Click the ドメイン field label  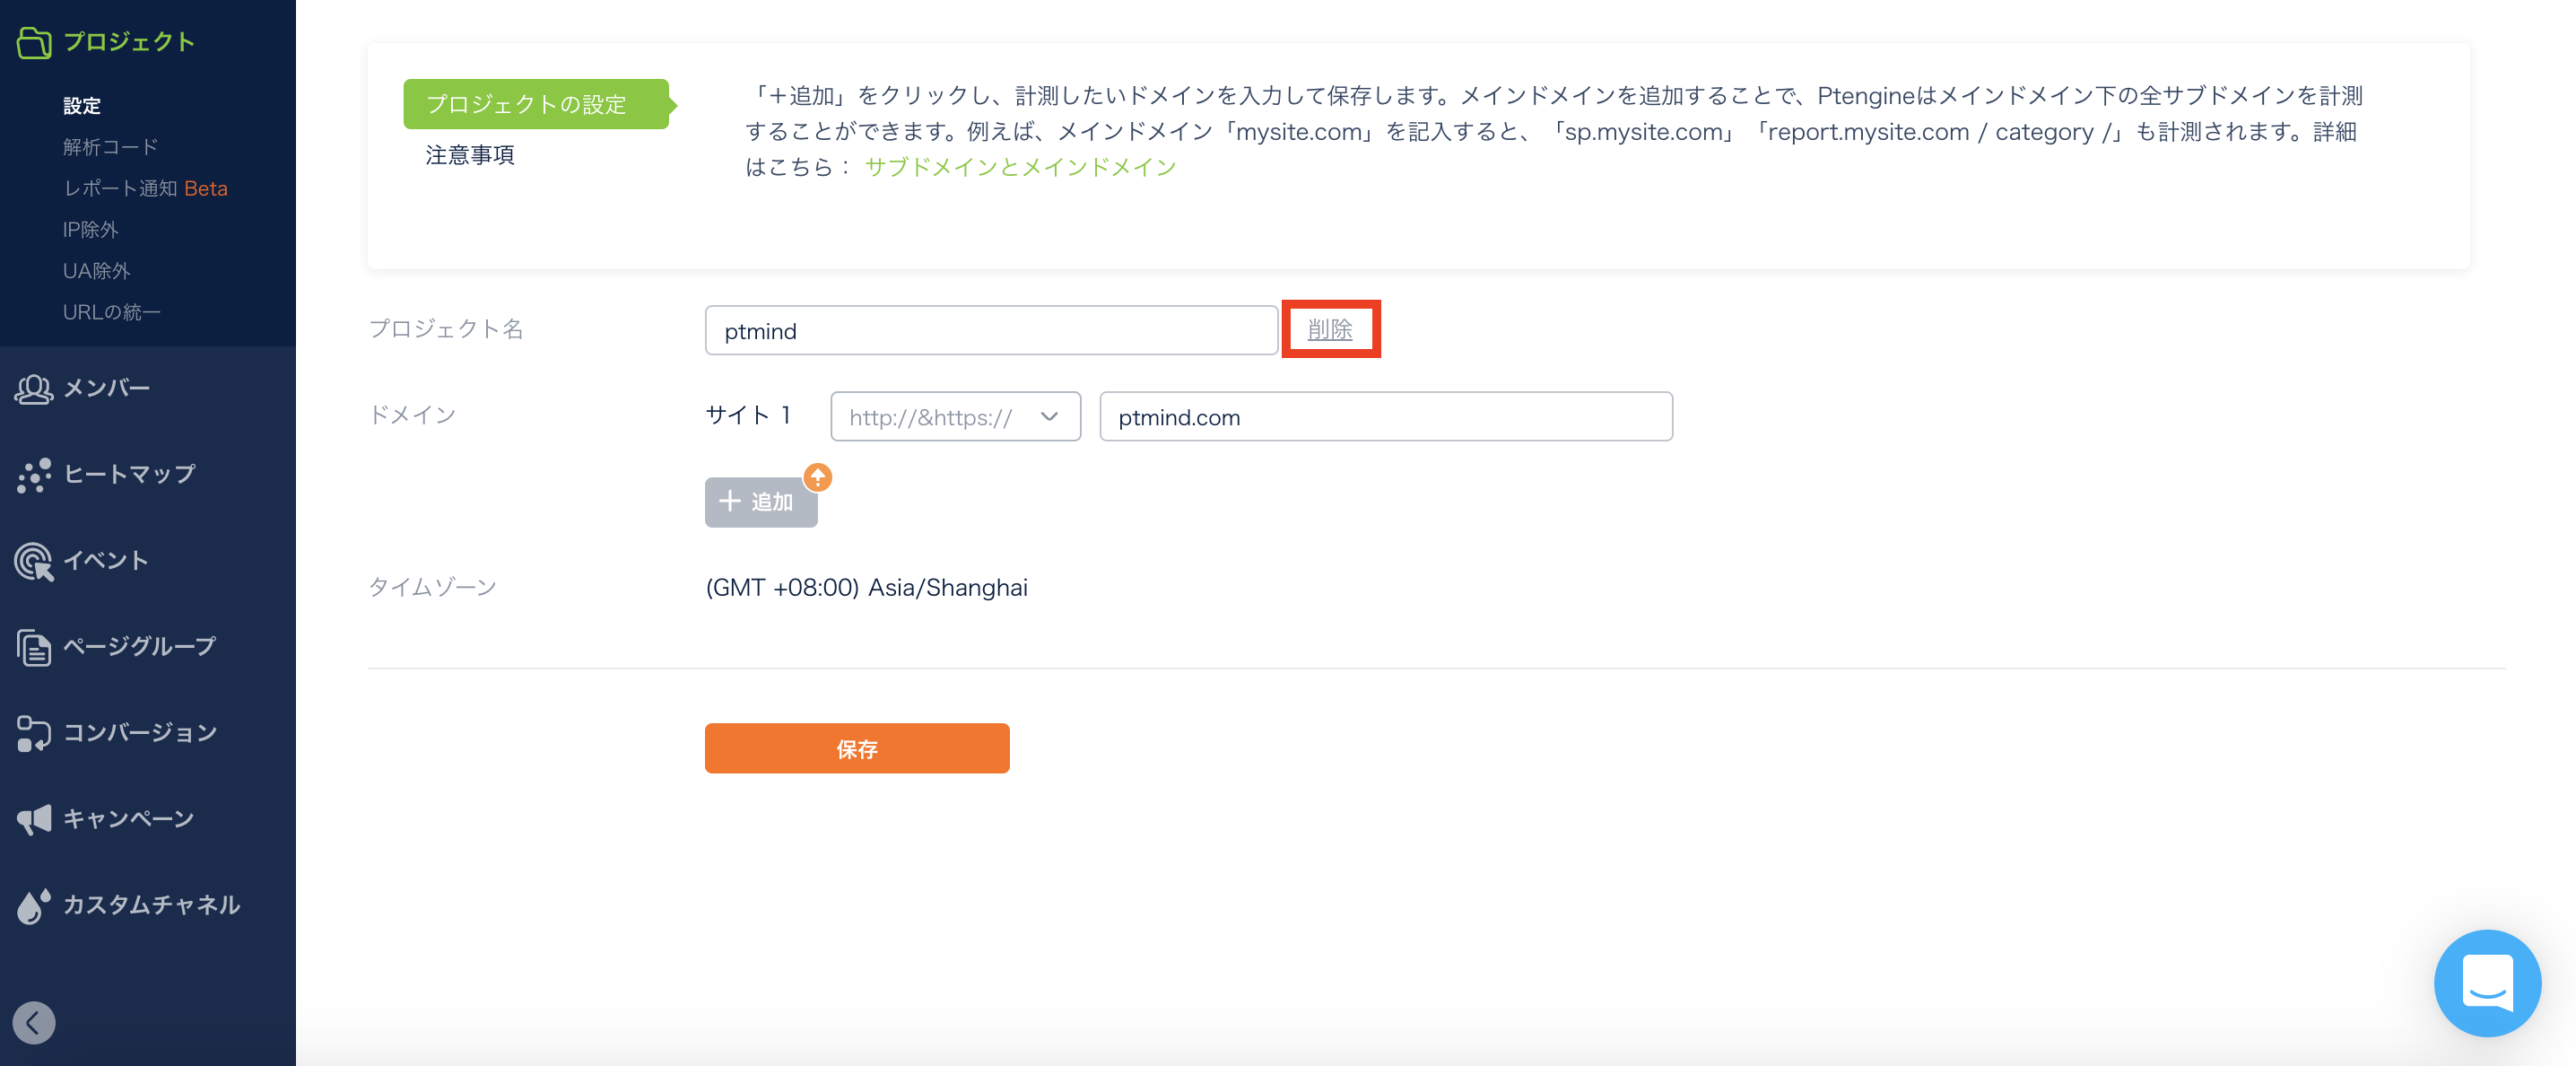[412, 415]
